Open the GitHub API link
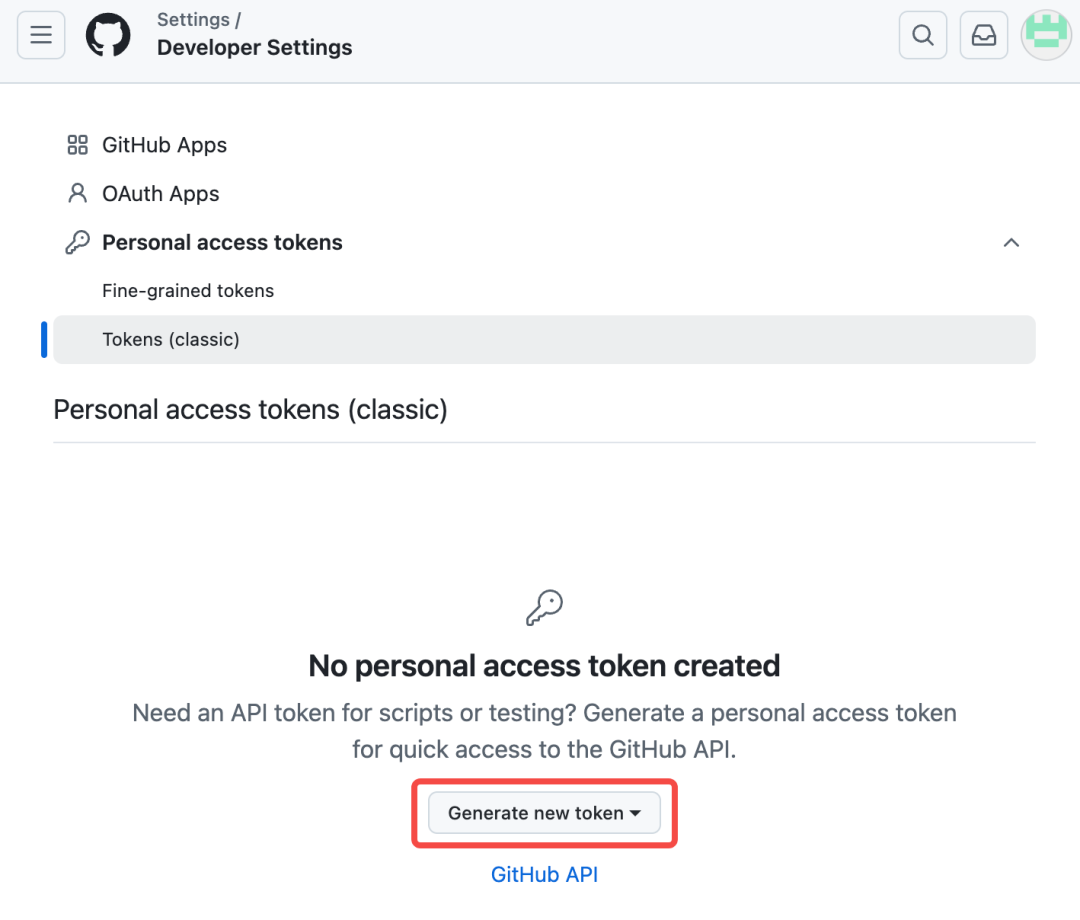This screenshot has height=920, width=1080. coord(544,874)
